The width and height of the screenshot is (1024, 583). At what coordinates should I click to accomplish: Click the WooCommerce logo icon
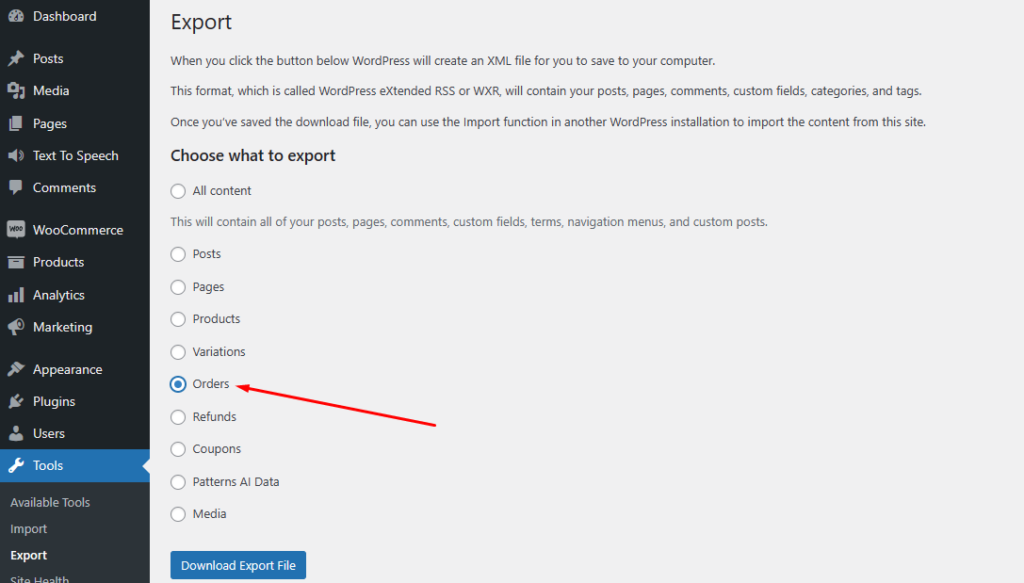pos(16,230)
